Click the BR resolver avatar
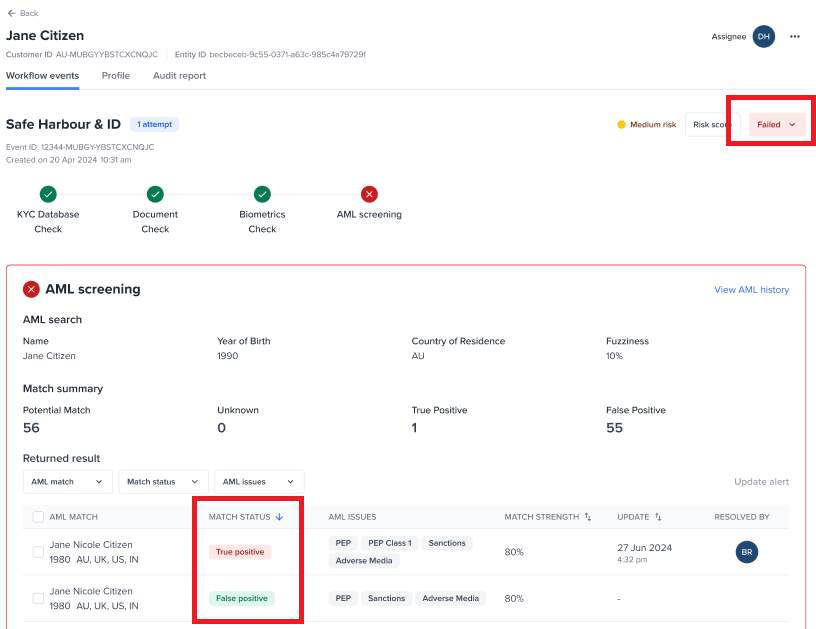Image resolution: width=816 pixels, height=629 pixels. coord(747,551)
